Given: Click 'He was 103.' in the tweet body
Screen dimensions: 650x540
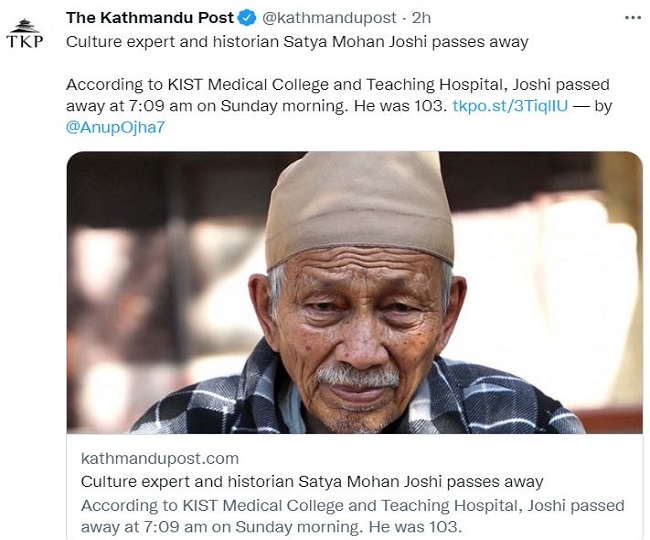Looking at the screenshot, I should tap(409, 103).
